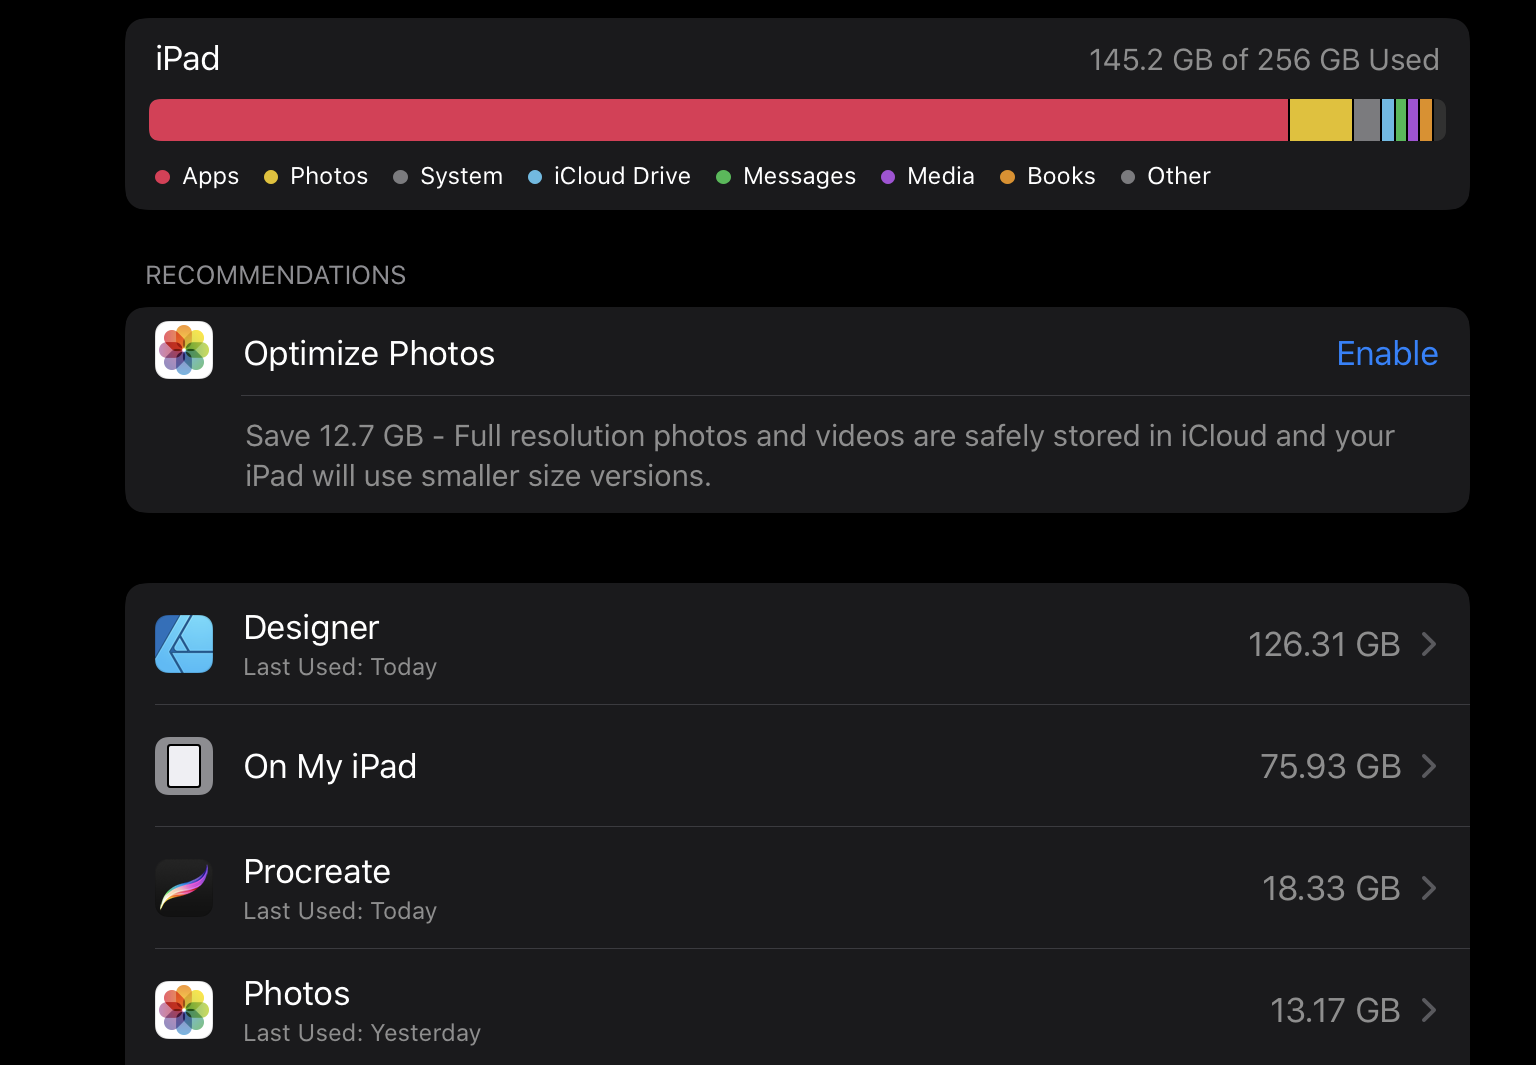Click the 75.93 GB size value
Viewport: 1536px width, 1065px height.
click(x=1330, y=767)
